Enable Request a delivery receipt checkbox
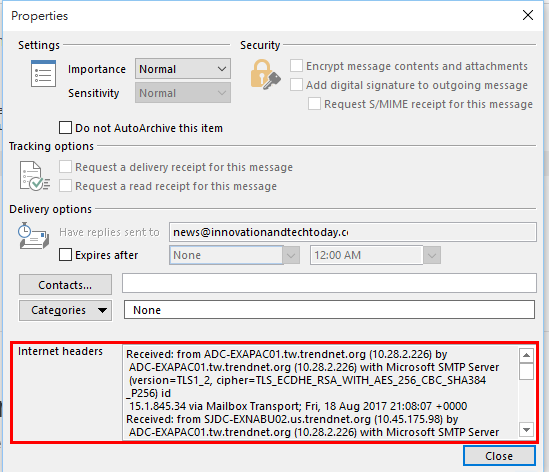549x472 pixels. (x=65, y=167)
